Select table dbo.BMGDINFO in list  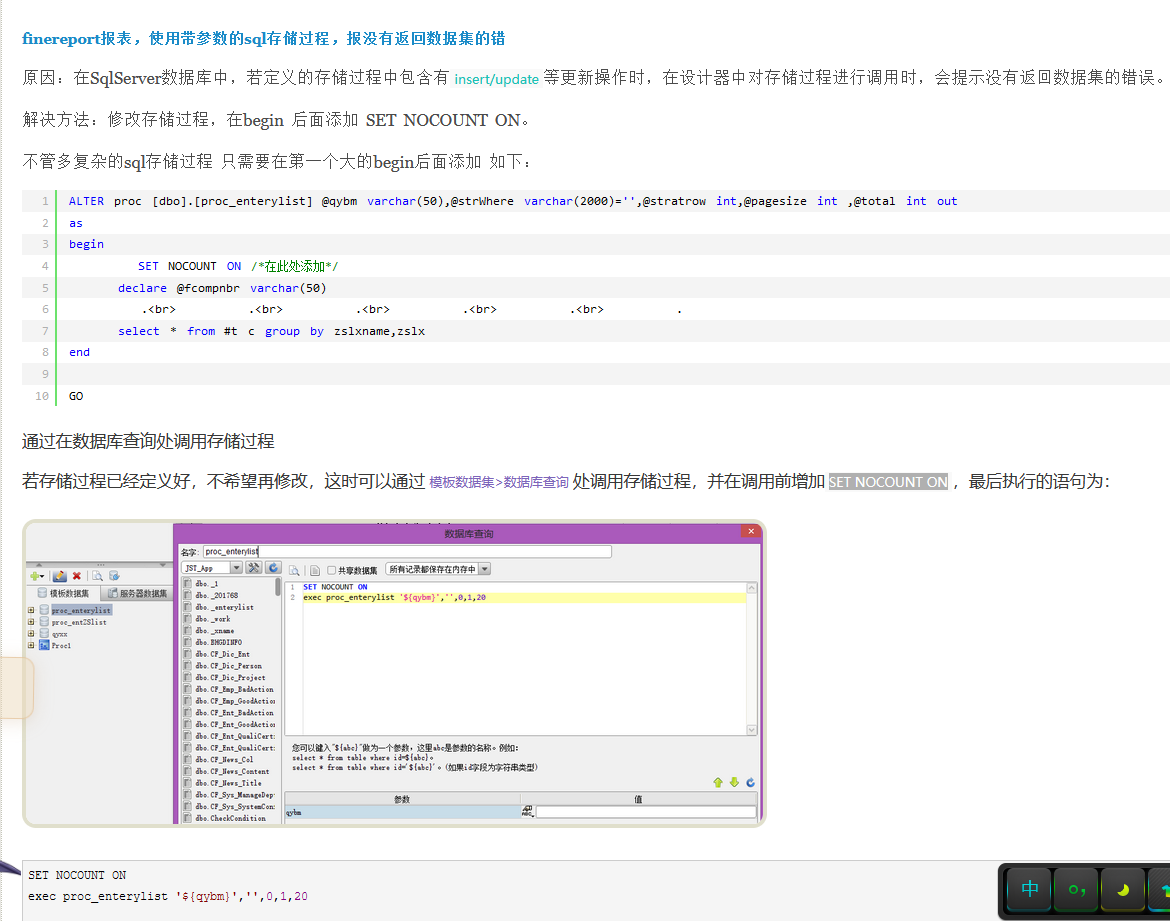point(218,642)
